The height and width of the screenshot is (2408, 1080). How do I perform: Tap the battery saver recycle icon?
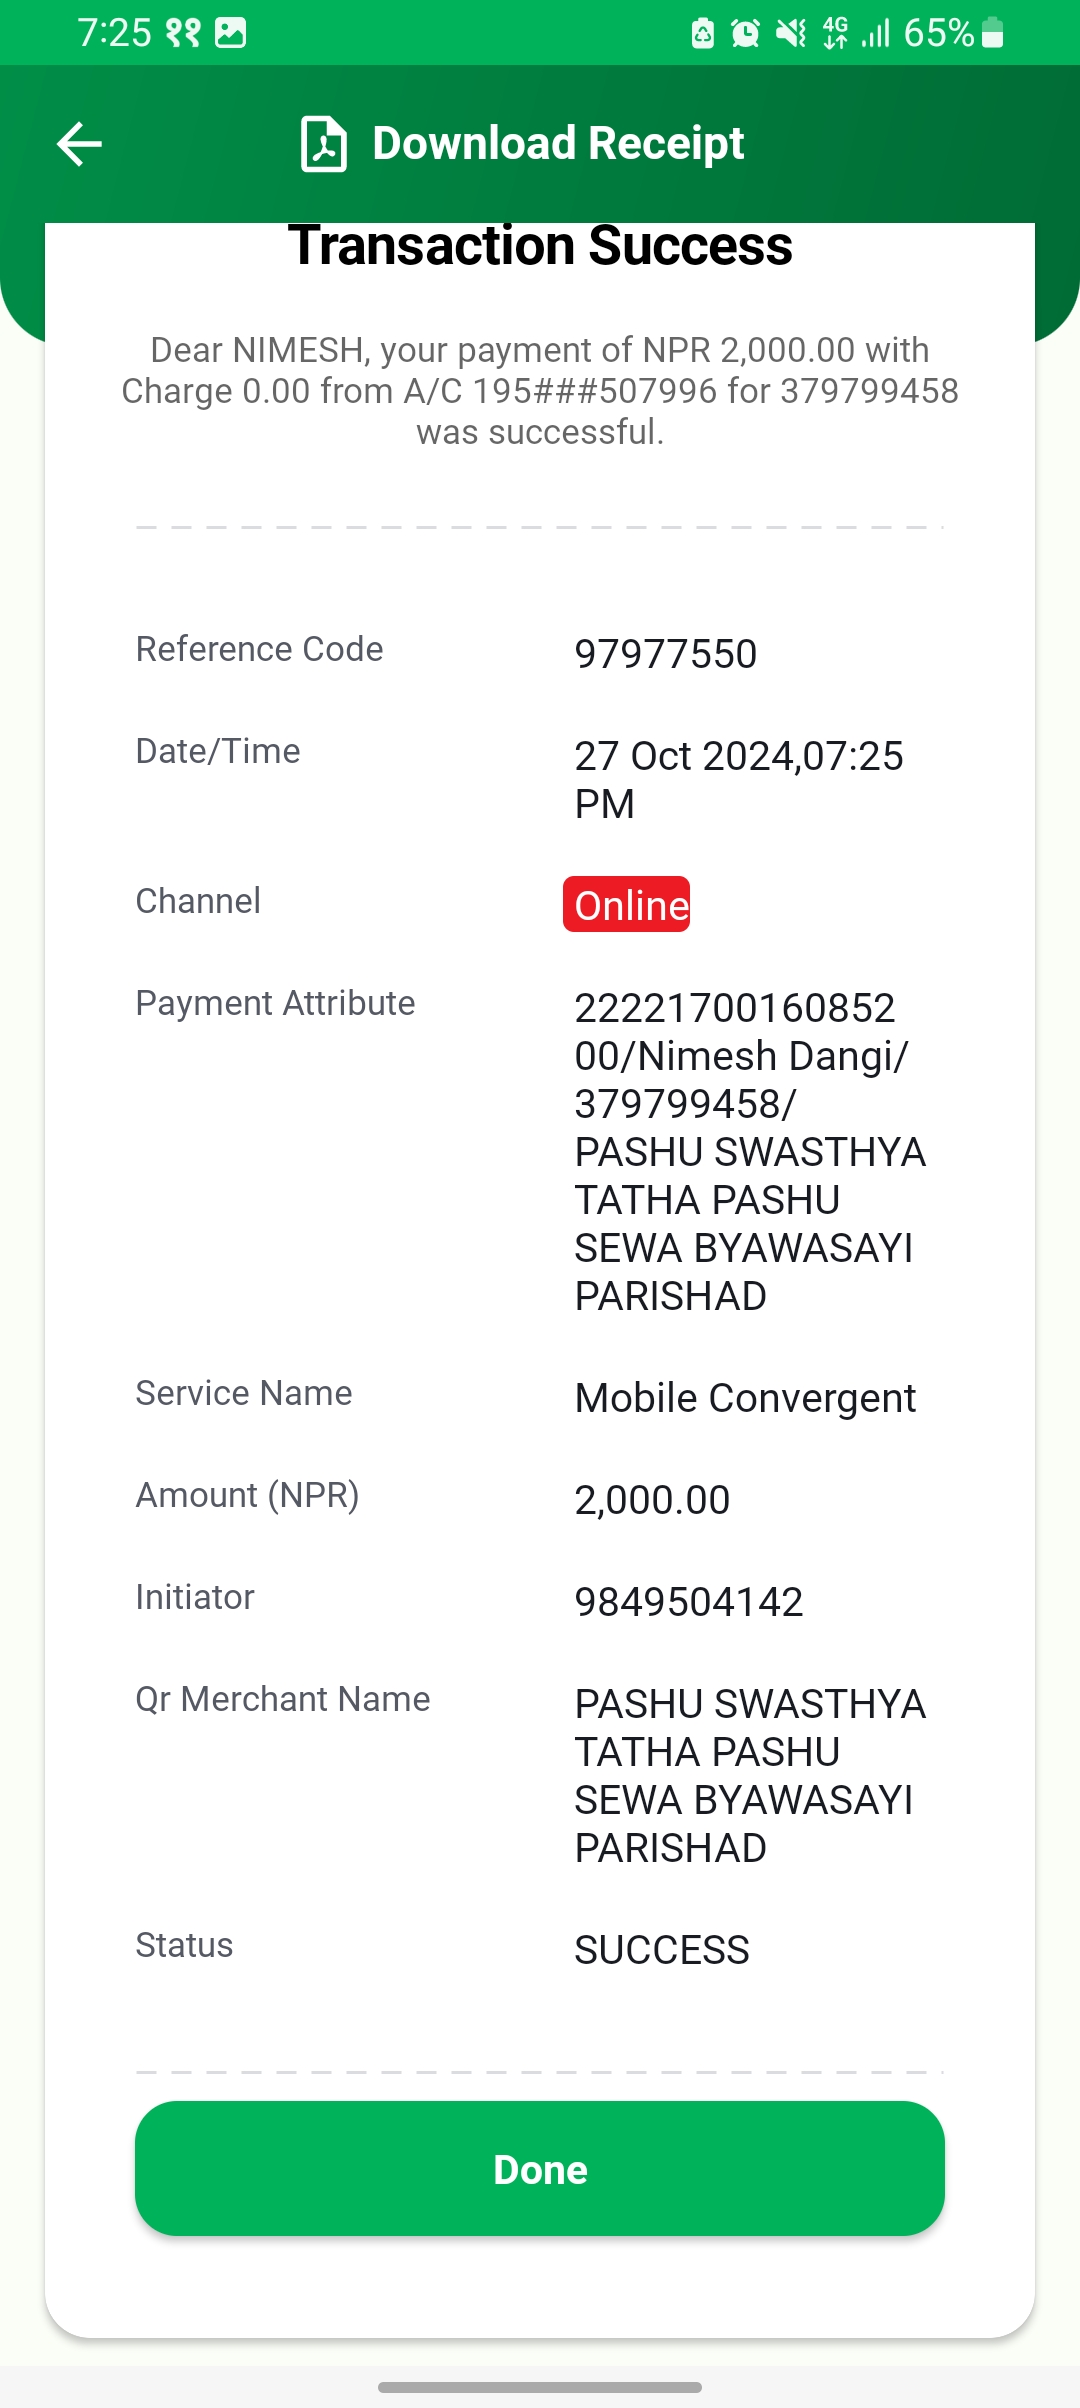(x=703, y=34)
